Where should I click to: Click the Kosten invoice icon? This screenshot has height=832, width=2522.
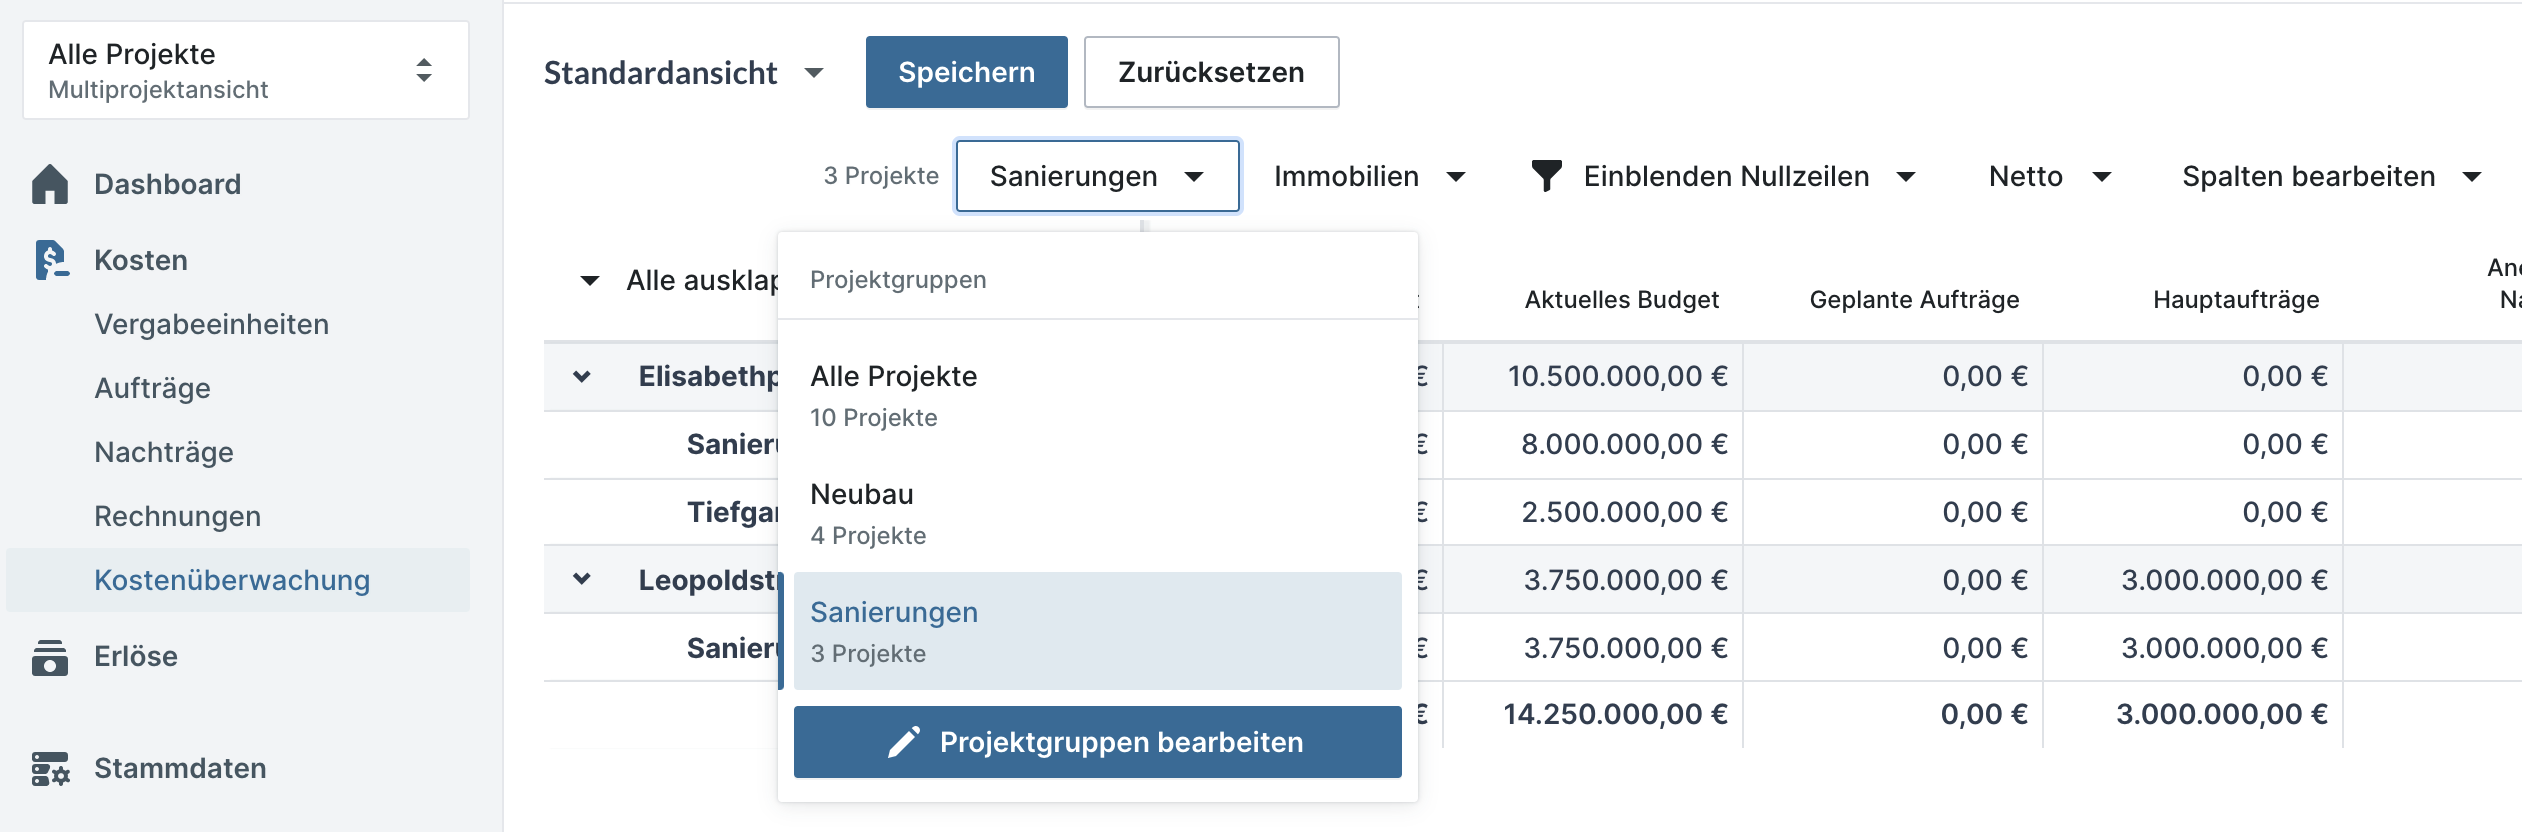point(51,260)
